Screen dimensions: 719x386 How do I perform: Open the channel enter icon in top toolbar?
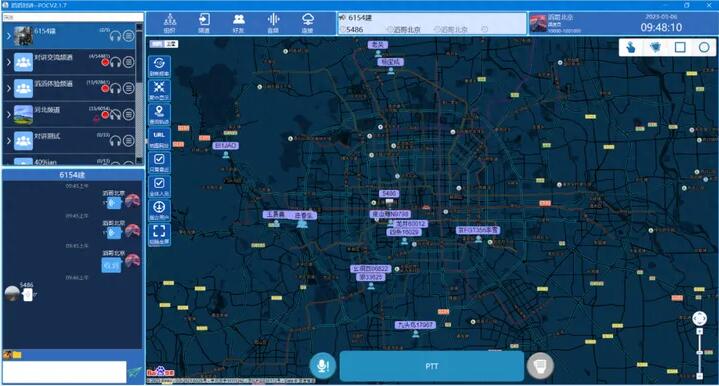204,23
